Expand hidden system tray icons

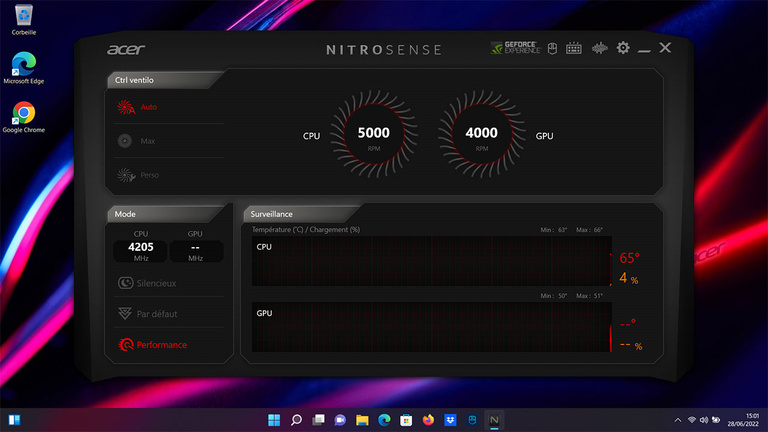pyautogui.click(x=678, y=420)
